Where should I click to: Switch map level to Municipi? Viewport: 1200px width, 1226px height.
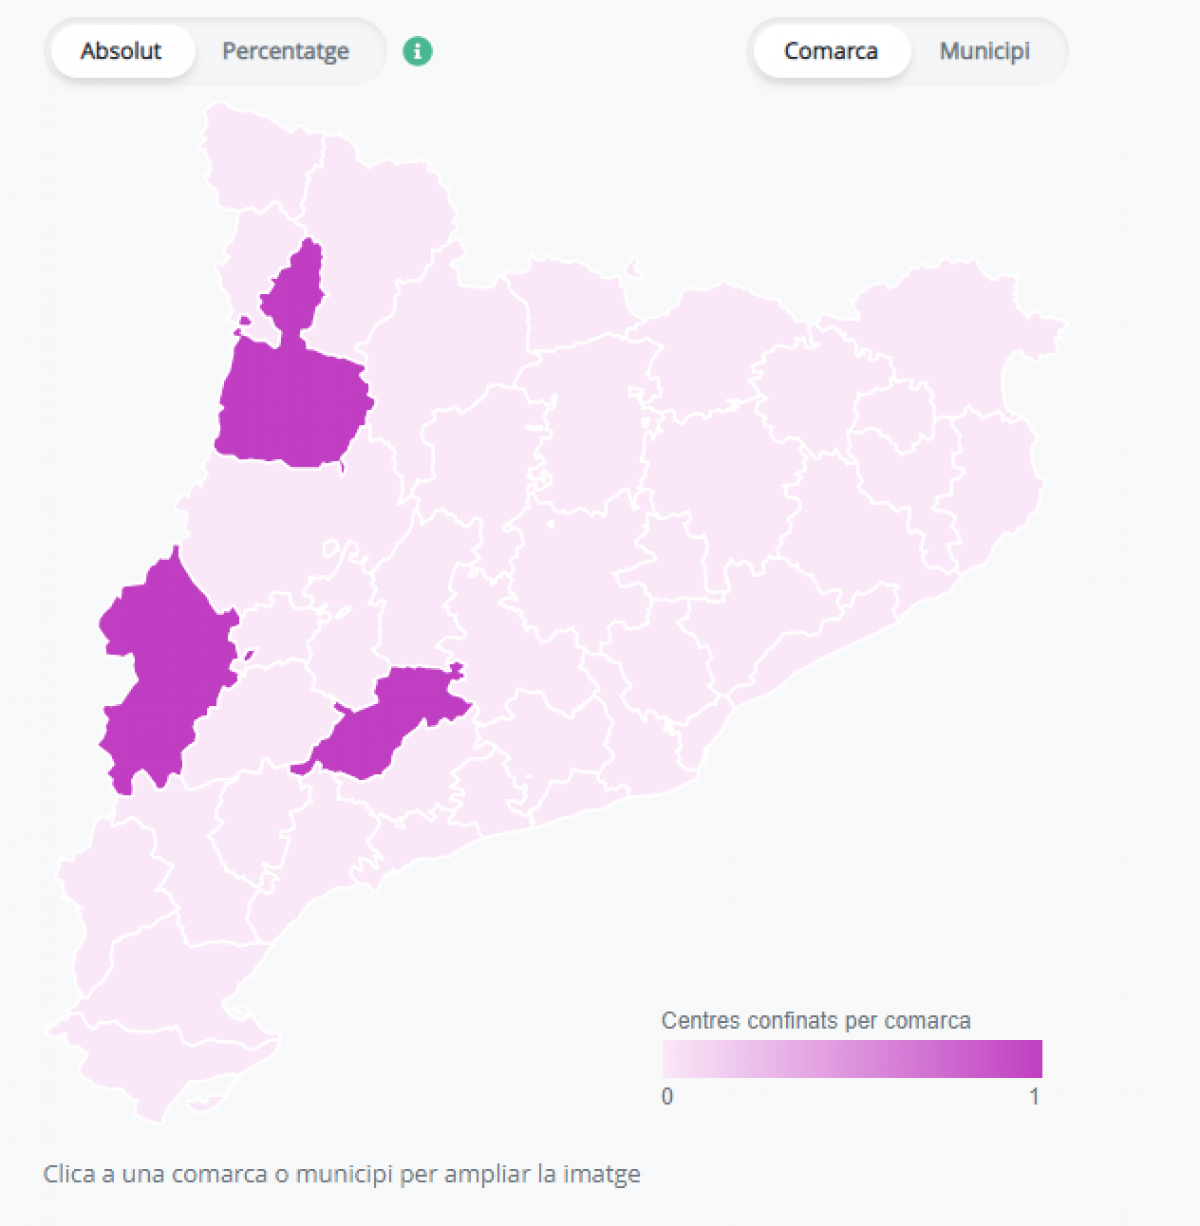click(984, 51)
